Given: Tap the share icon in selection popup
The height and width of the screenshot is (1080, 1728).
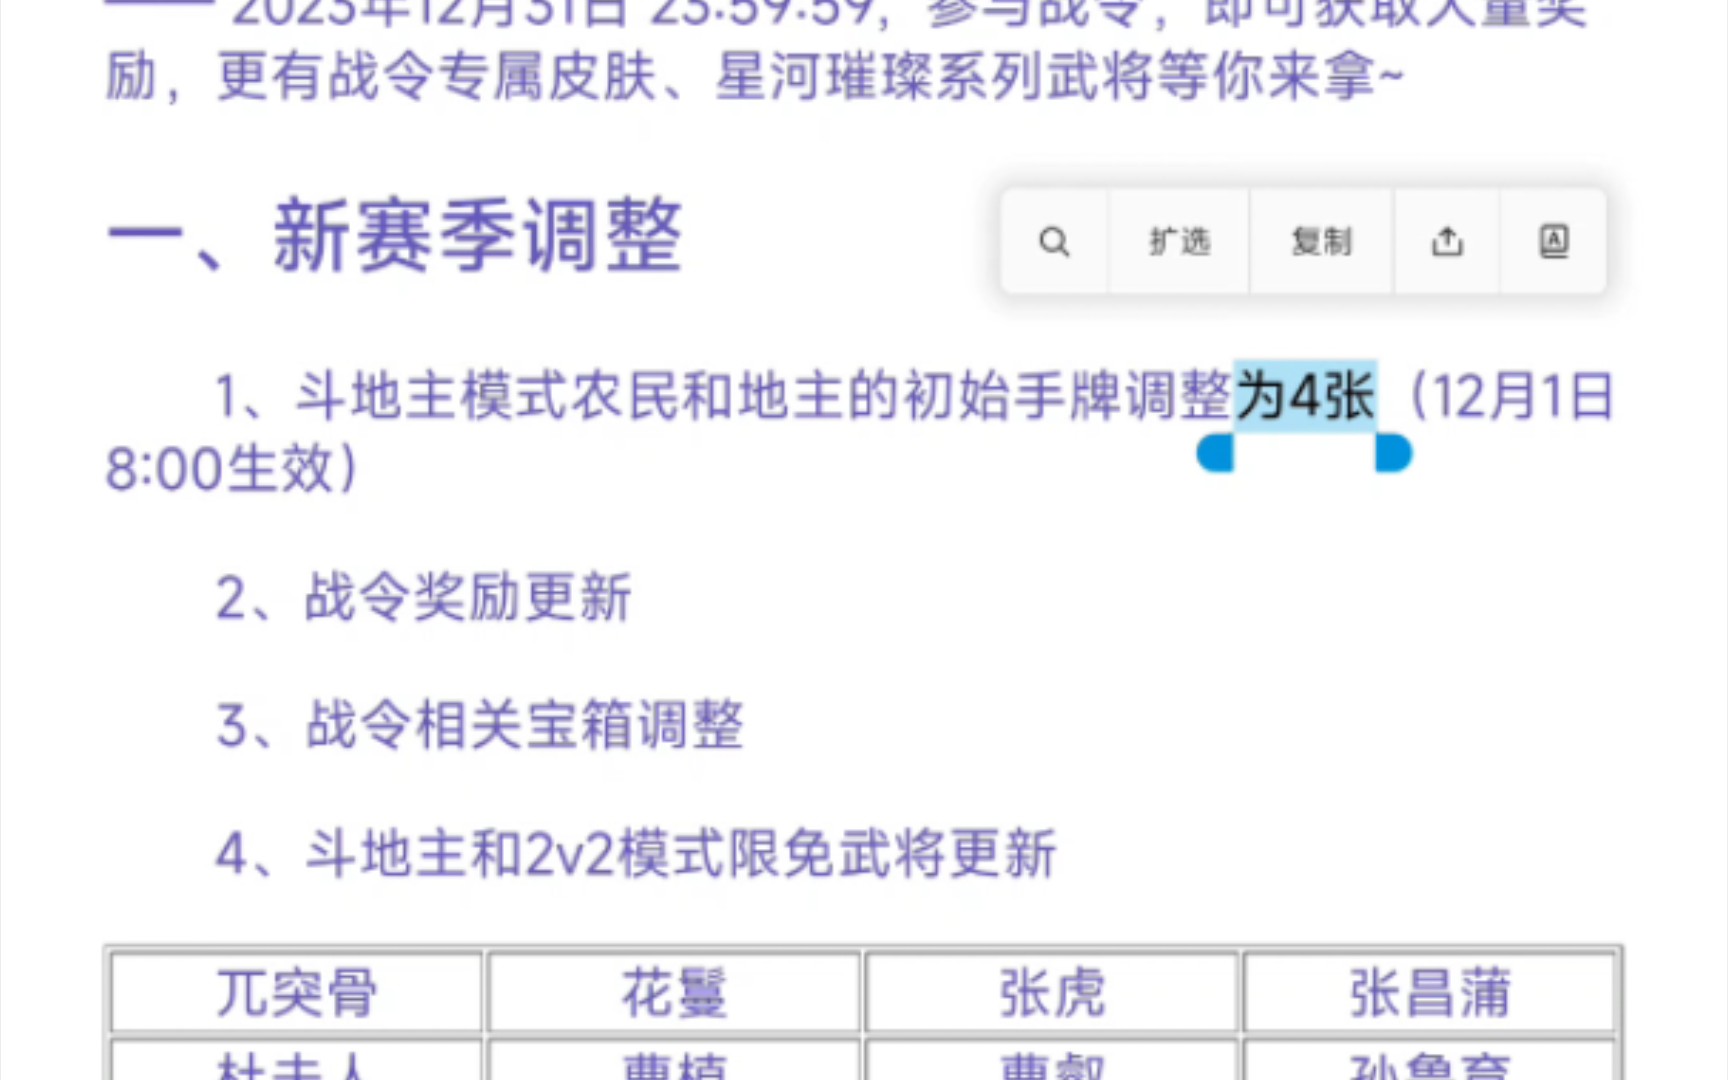Looking at the screenshot, I should click(x=1447, y=241).
